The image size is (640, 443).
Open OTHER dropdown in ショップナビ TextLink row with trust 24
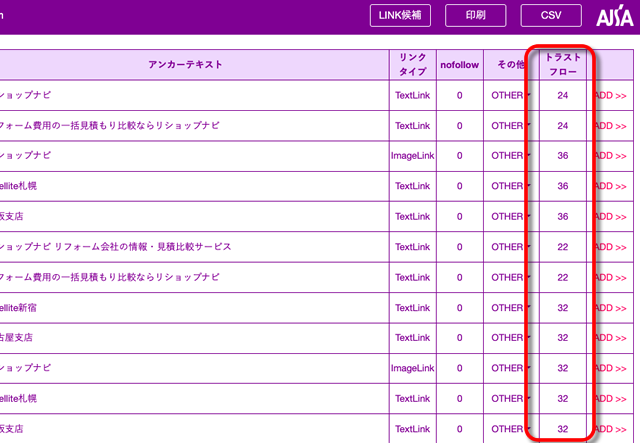click(x=511, y=96)
